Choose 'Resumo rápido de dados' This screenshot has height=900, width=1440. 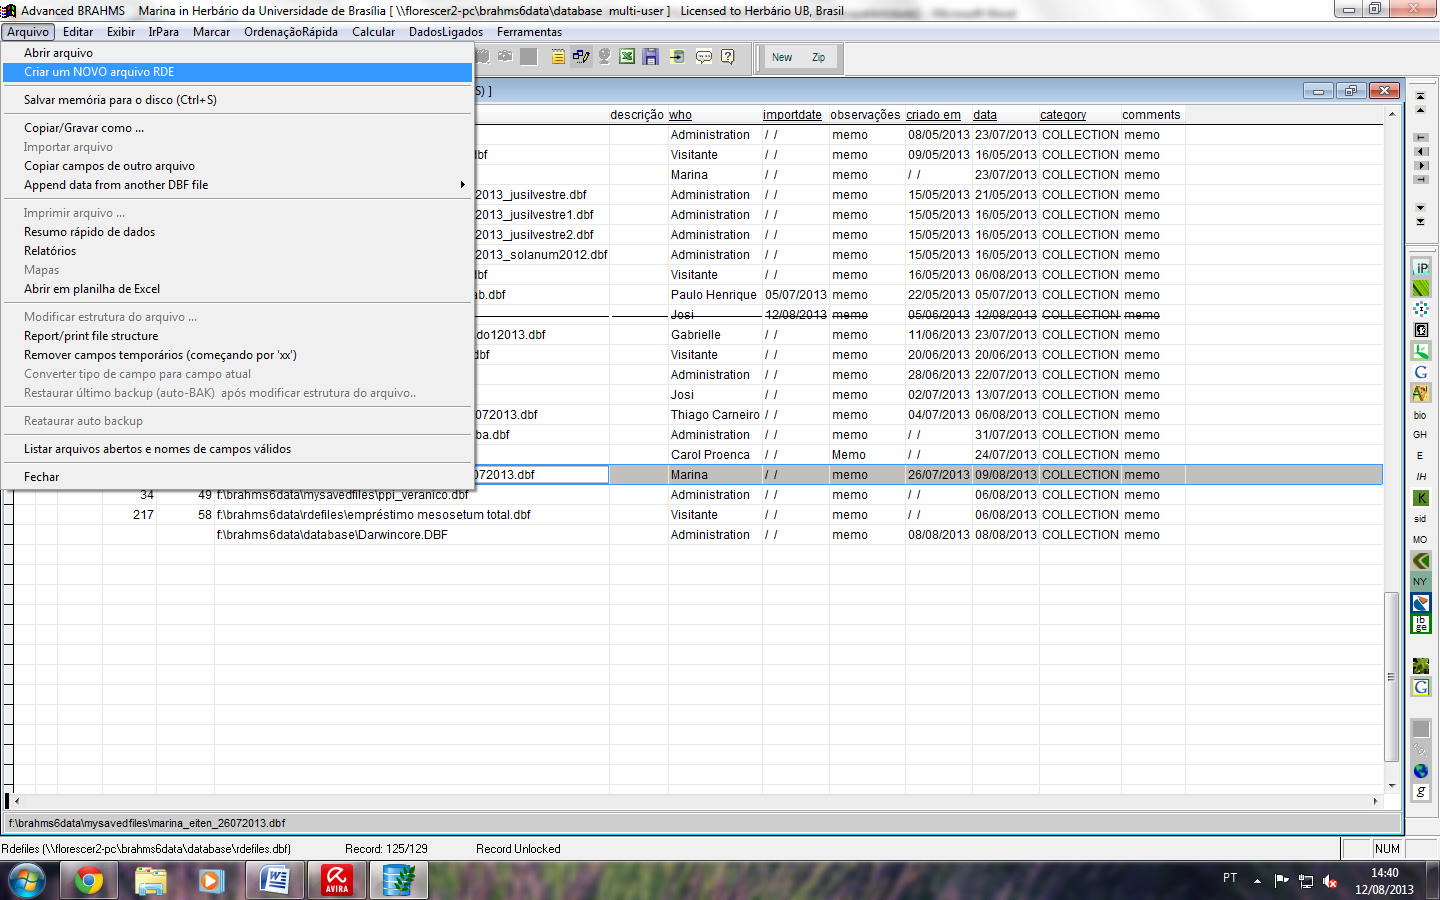pos(237,232)
